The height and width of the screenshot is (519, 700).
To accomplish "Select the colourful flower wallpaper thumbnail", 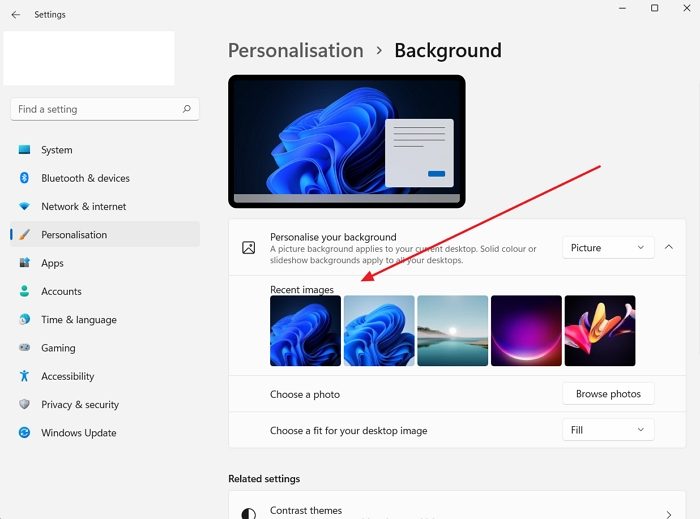I will (x=600, y=331).
